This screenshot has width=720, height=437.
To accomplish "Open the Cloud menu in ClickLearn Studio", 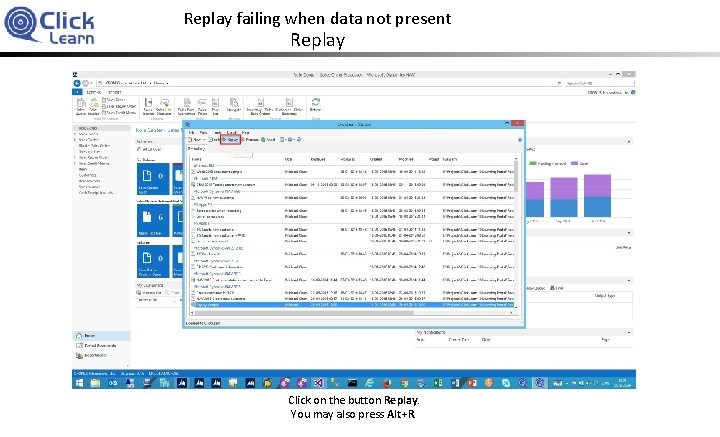I will click(231, 132).
